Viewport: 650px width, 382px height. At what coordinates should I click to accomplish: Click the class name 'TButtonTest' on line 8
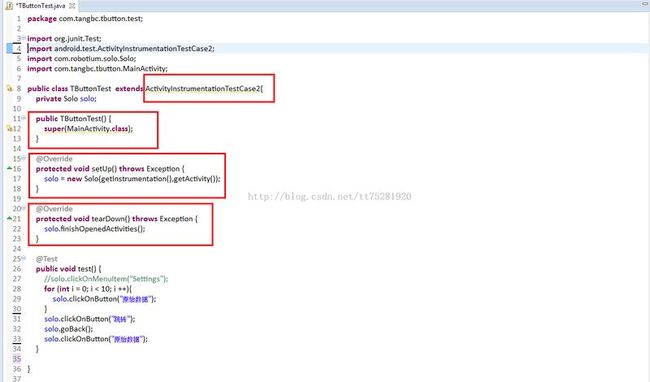(90, 89)
